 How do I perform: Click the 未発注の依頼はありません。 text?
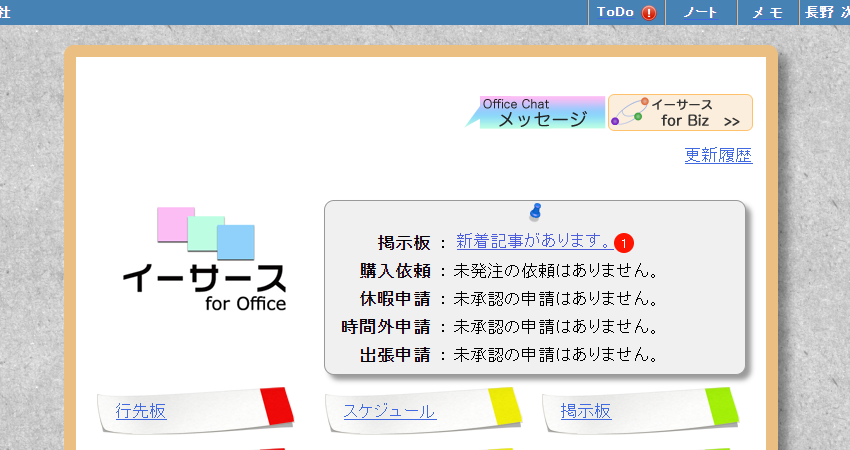tap(556, 271)
